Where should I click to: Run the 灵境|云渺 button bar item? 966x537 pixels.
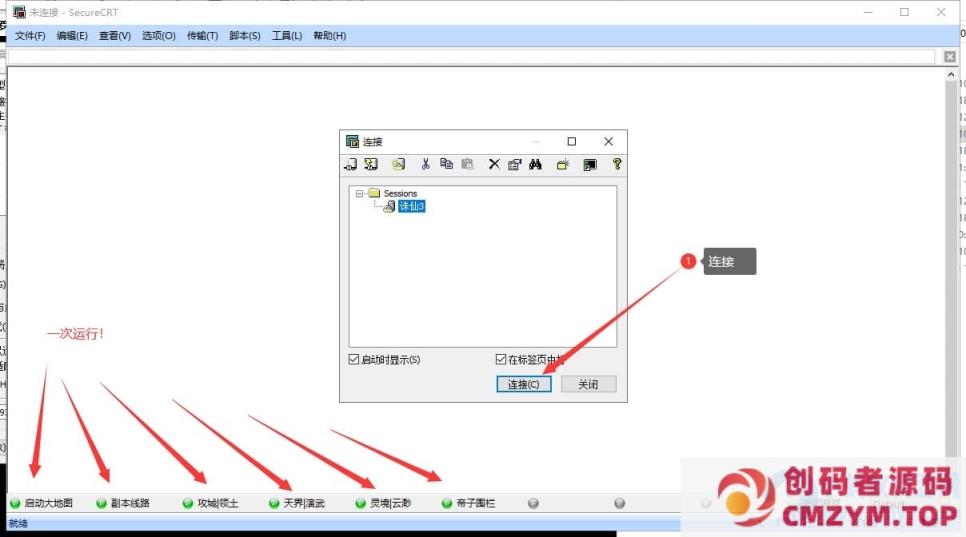pyautogui.click(x=383, y=503)
